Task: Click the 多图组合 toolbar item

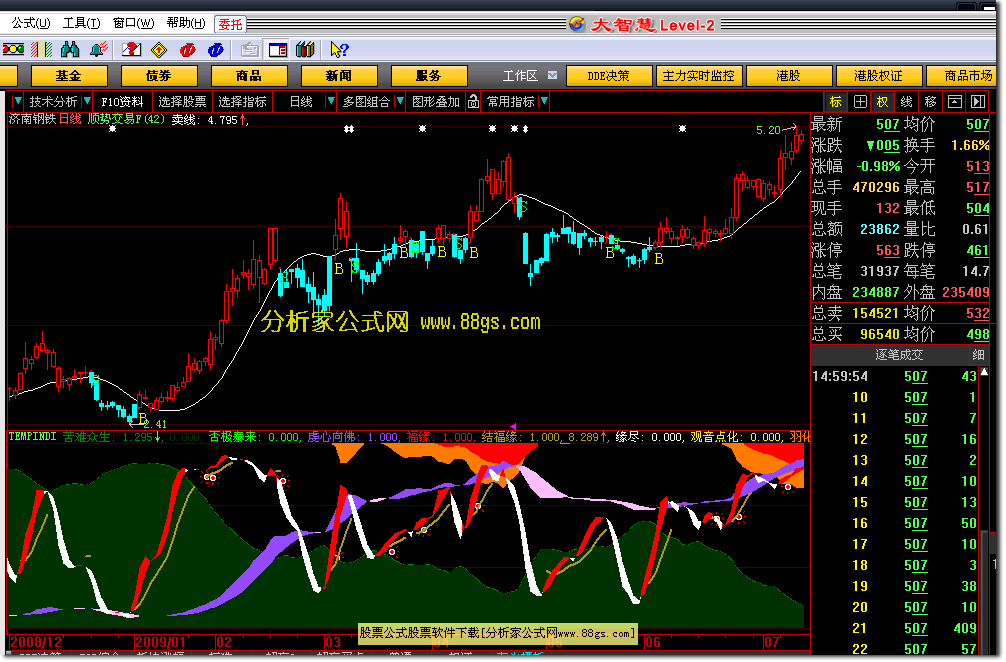Action: pyautogui.click(x=366, y=101)
